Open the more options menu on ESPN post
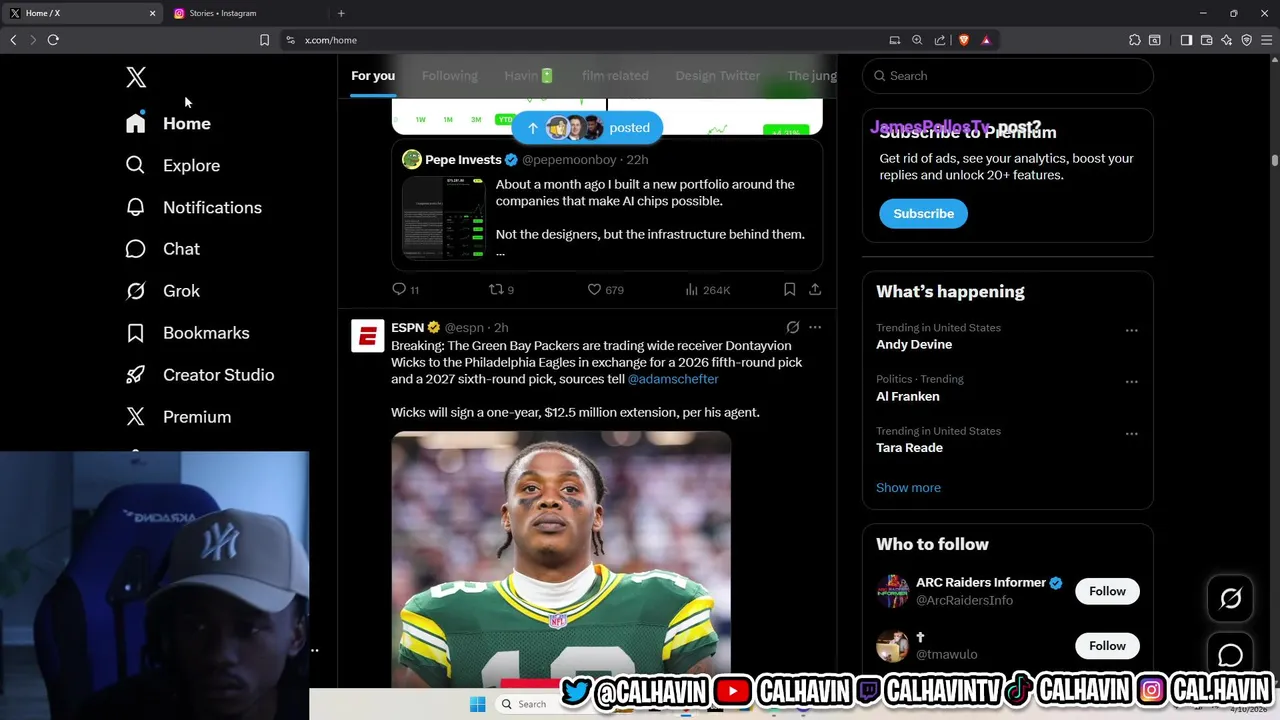This screenshot has width=1280, height=720. [x=815, y=327]
